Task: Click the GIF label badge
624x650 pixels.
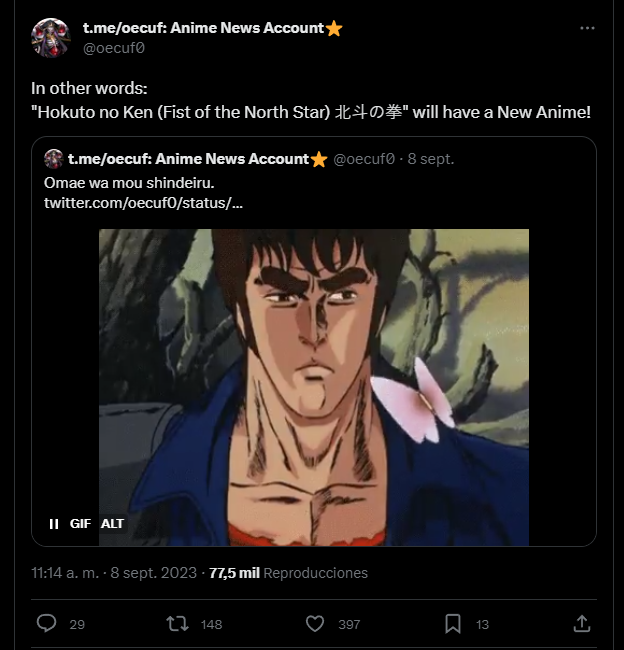Action: coord(80,523)
